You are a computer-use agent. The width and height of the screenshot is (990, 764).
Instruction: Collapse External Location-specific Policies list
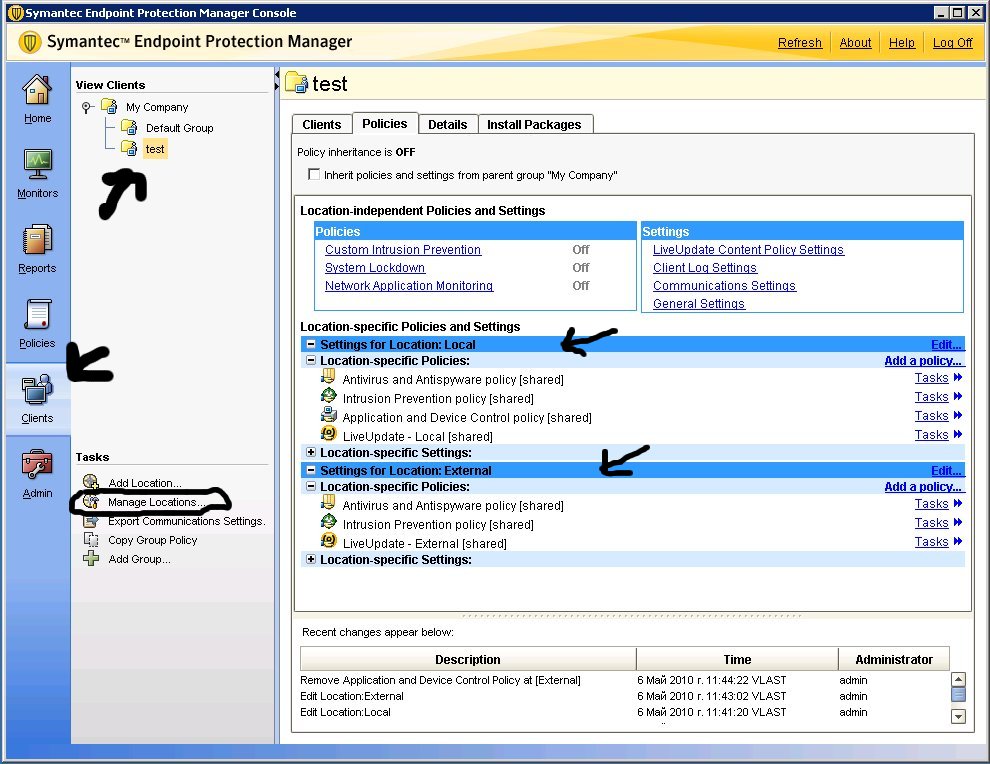[311, 486]
